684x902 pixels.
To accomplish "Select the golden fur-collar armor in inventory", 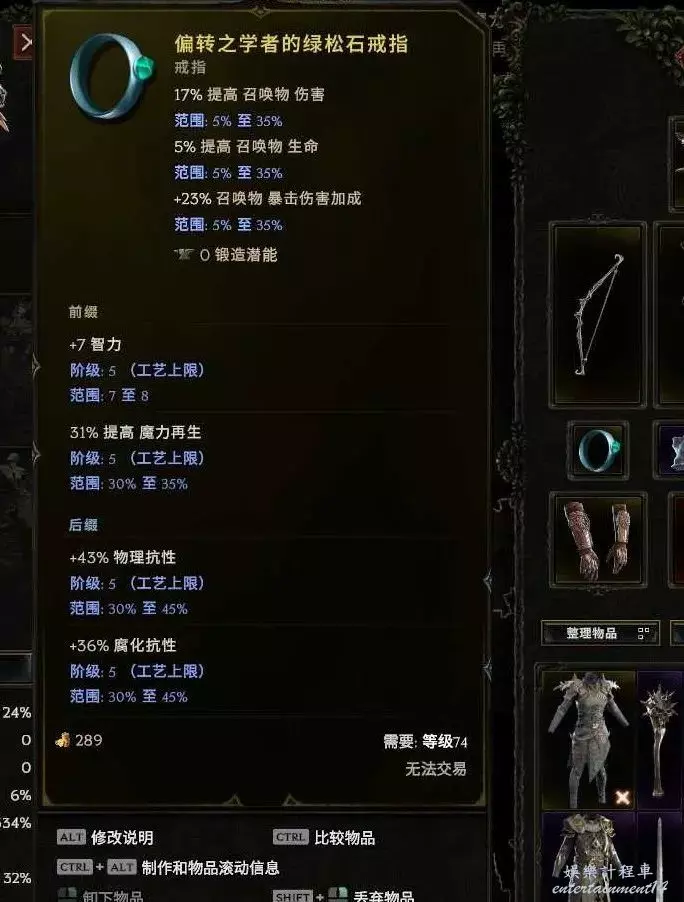I will tap(588, 856).
